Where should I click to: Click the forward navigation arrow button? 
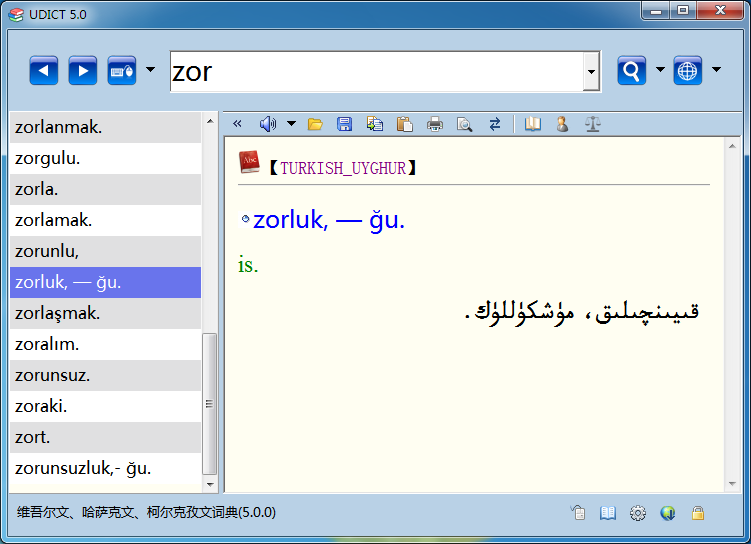click(82, 71)
